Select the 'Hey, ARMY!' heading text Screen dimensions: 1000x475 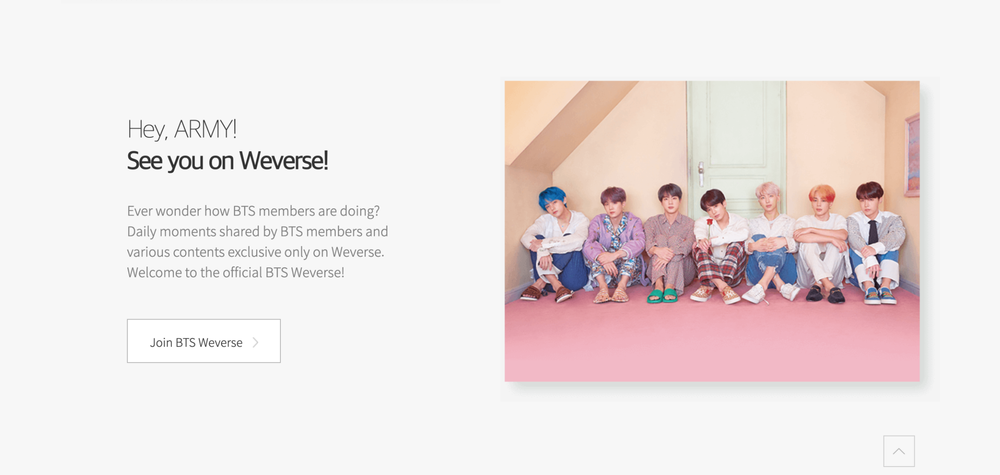(x=182, y=129)
